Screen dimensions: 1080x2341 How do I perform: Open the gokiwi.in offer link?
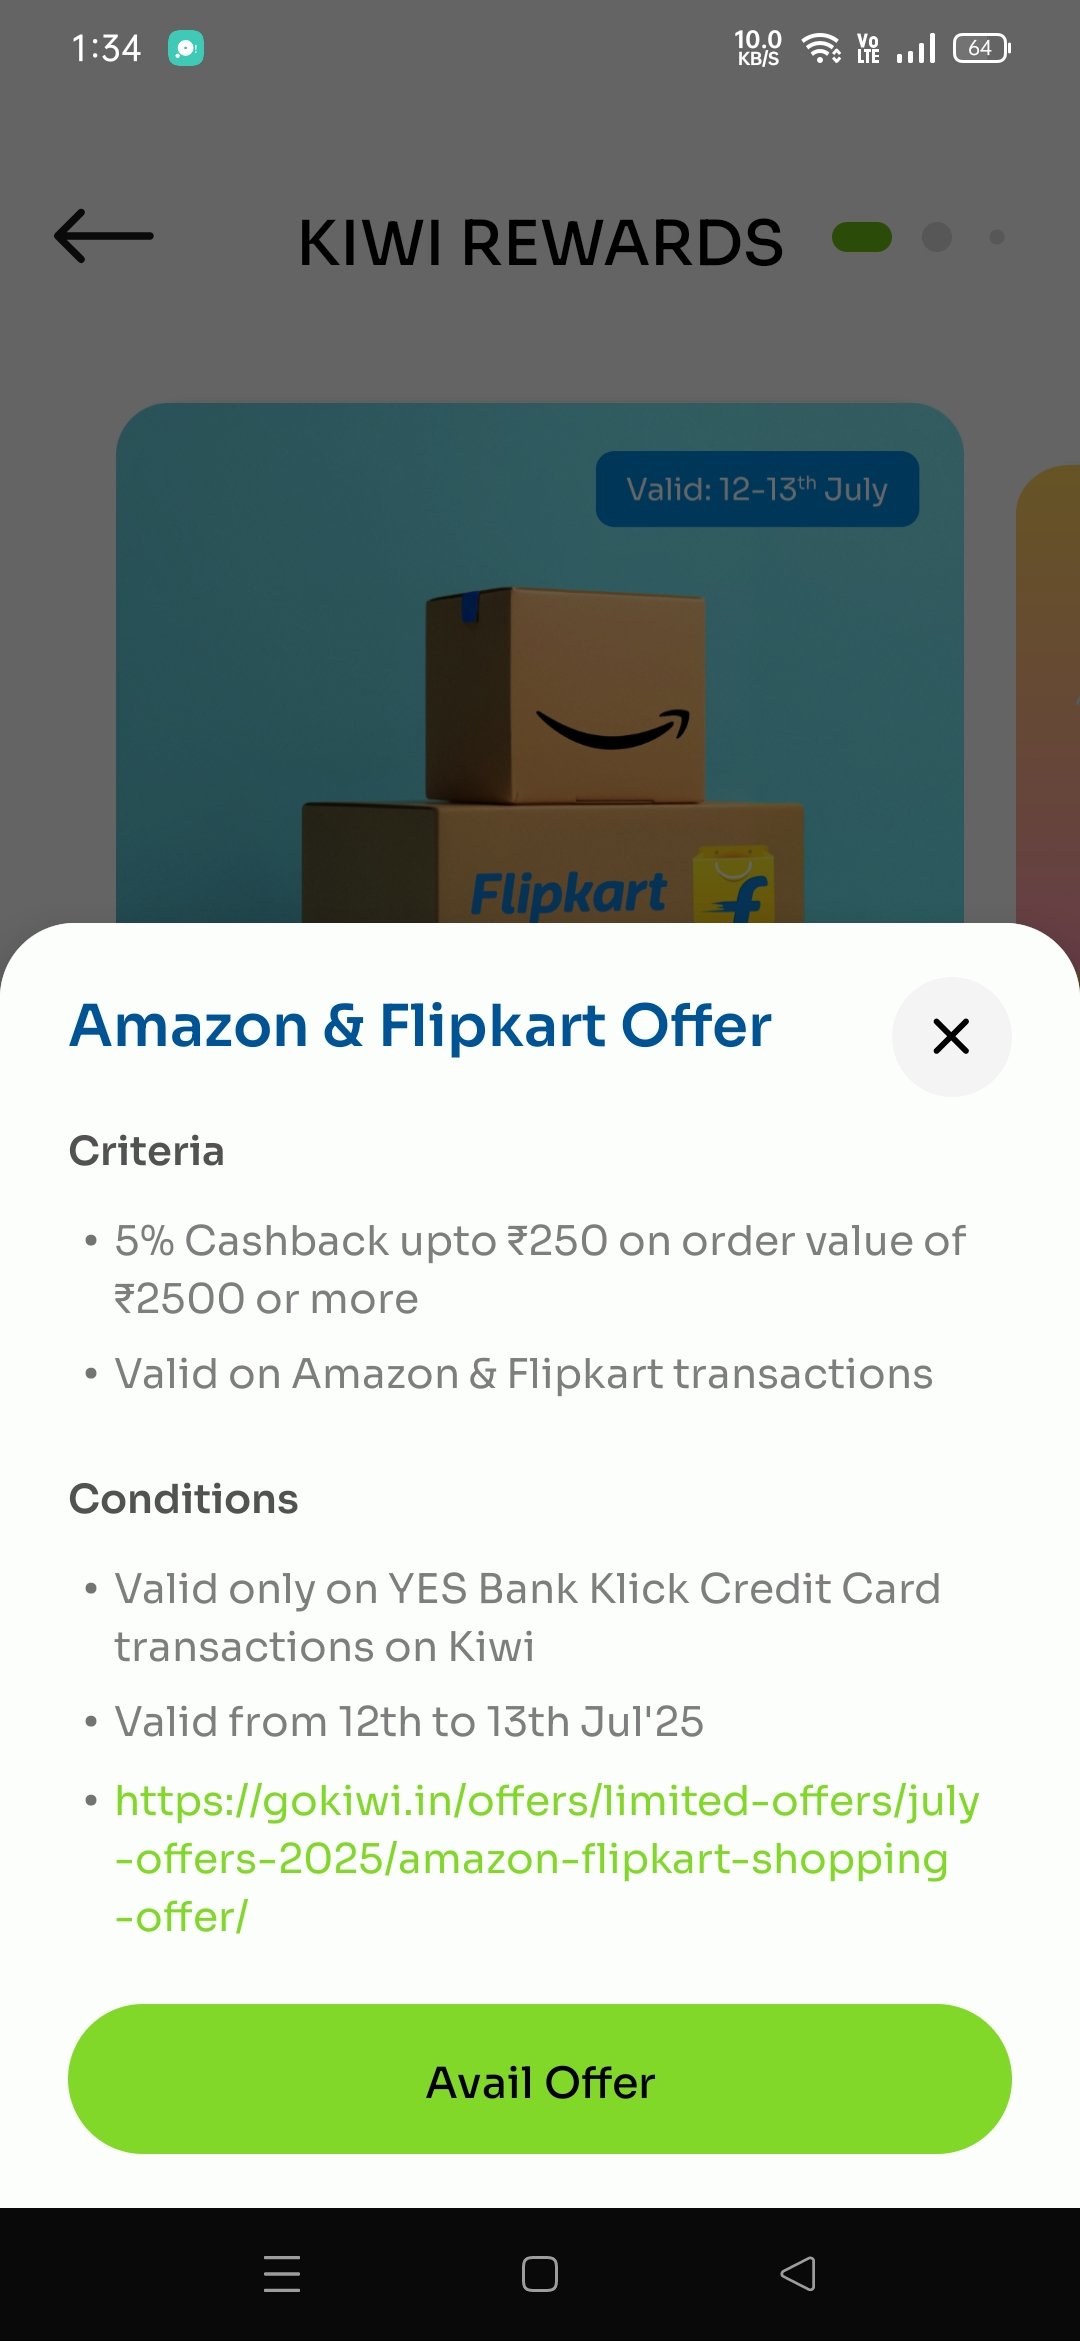pyautogui.click(x=546, y=1858)
